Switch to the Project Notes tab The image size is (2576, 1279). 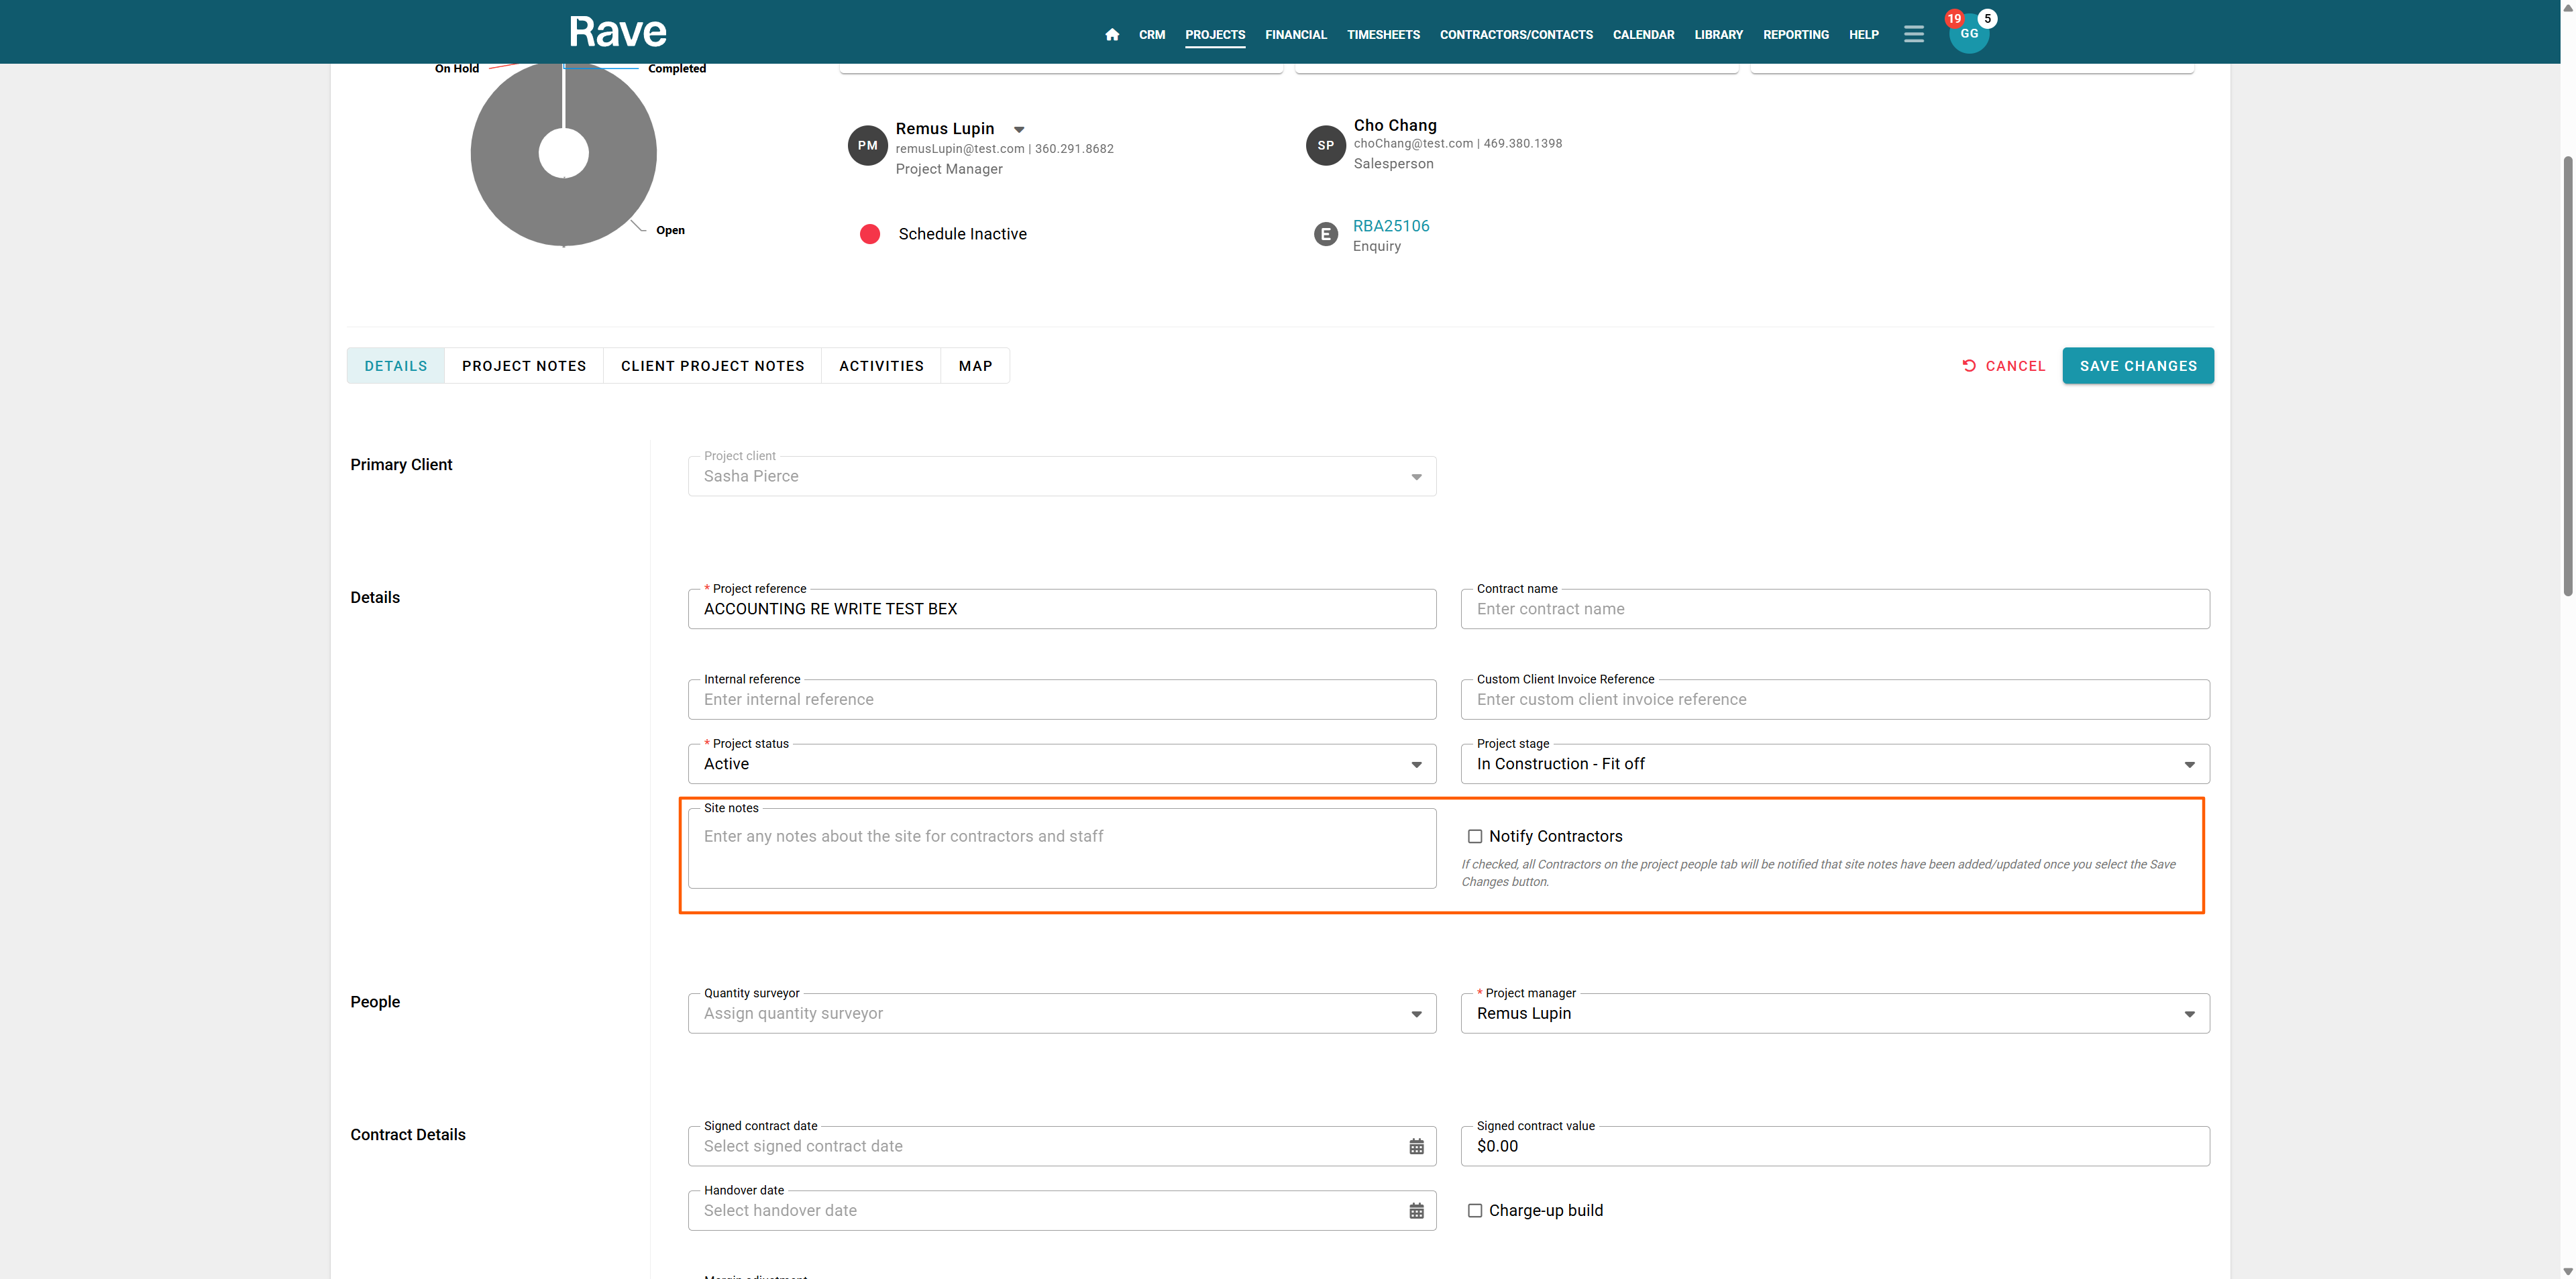pos(523,366)
